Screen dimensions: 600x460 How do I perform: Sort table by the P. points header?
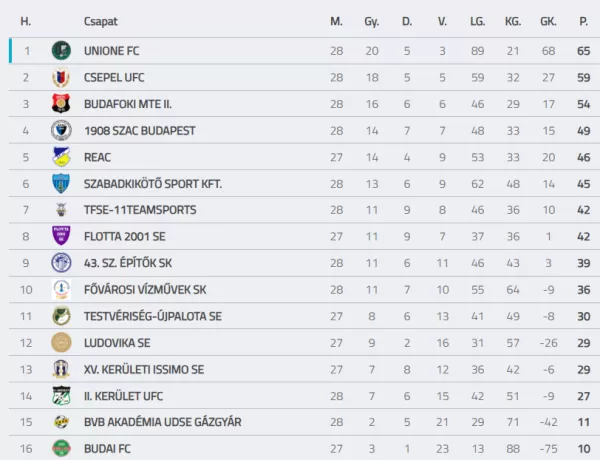pos(584,21)
